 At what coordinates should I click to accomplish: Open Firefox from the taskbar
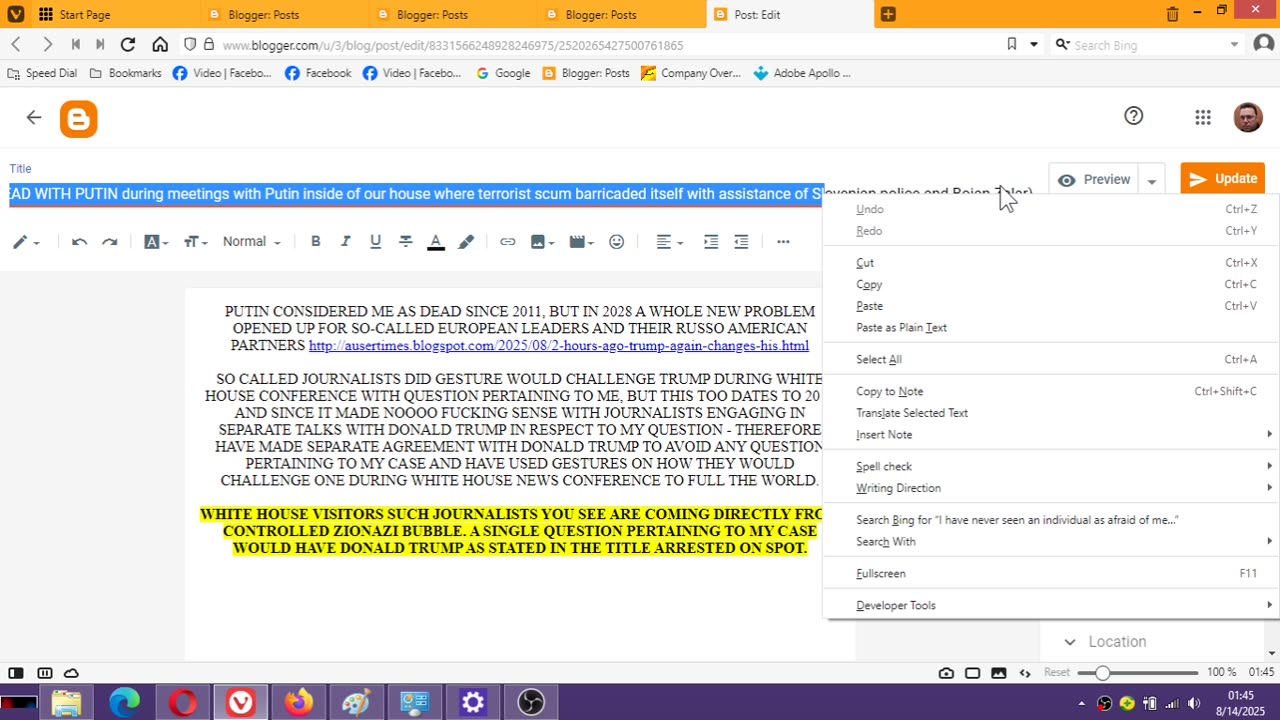pos(298,703)
